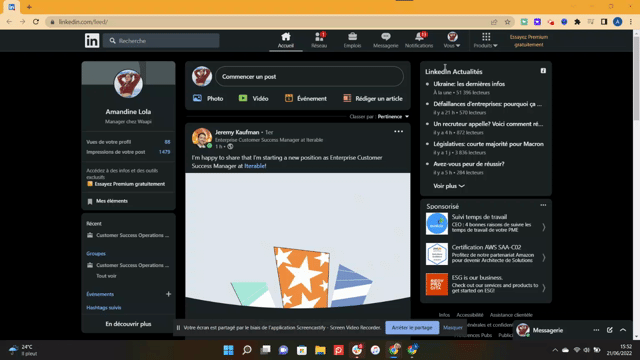The image size is (640, 360).
Task: Open the Sponsorisé options menu
Action: pos(543,205)
